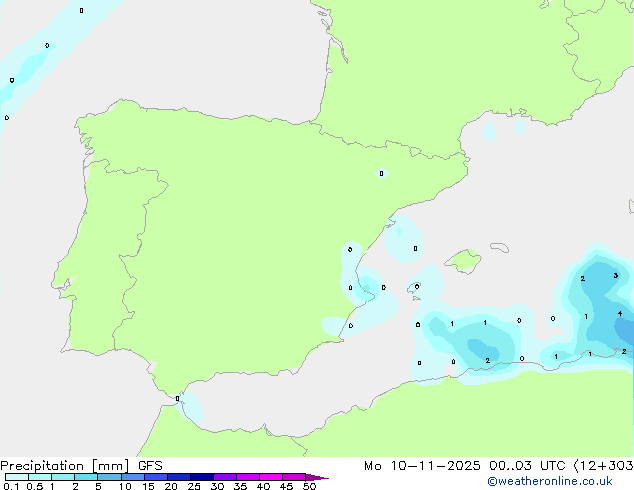Click the '0' value in the Pyrenees foothills patch

click(x=381, y=173)
